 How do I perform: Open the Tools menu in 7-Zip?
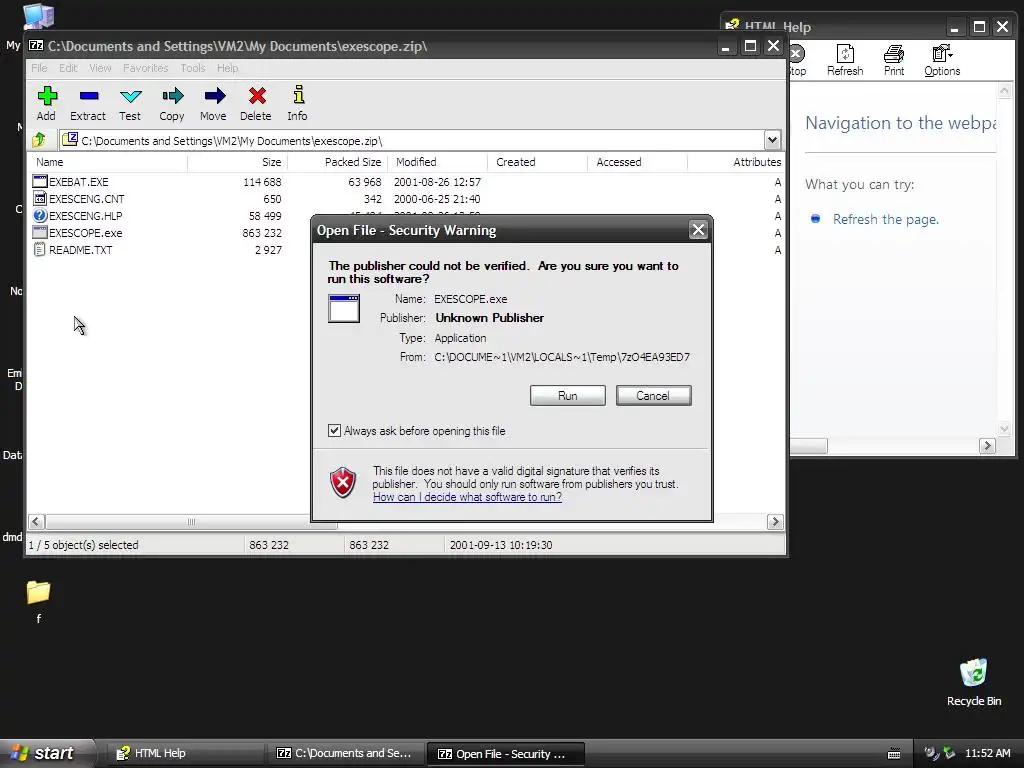click(x=193, y=68)
